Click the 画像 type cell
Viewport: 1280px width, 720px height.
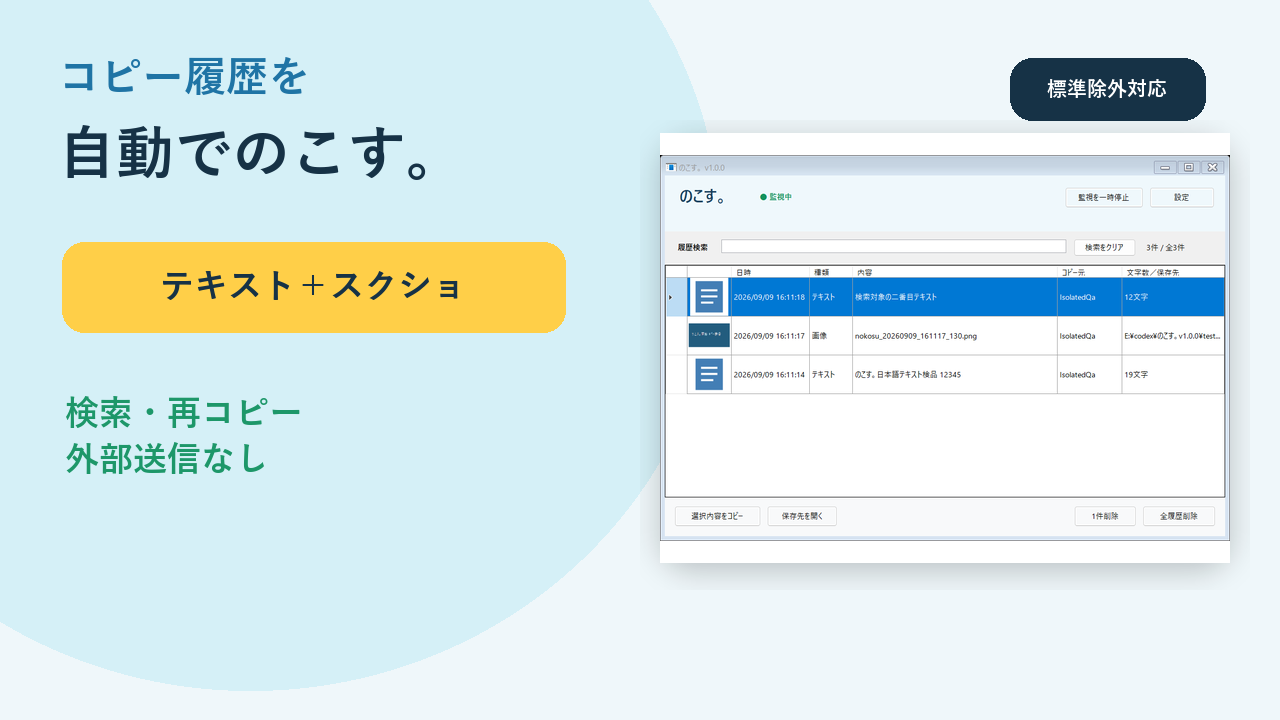tap(831, 336)
